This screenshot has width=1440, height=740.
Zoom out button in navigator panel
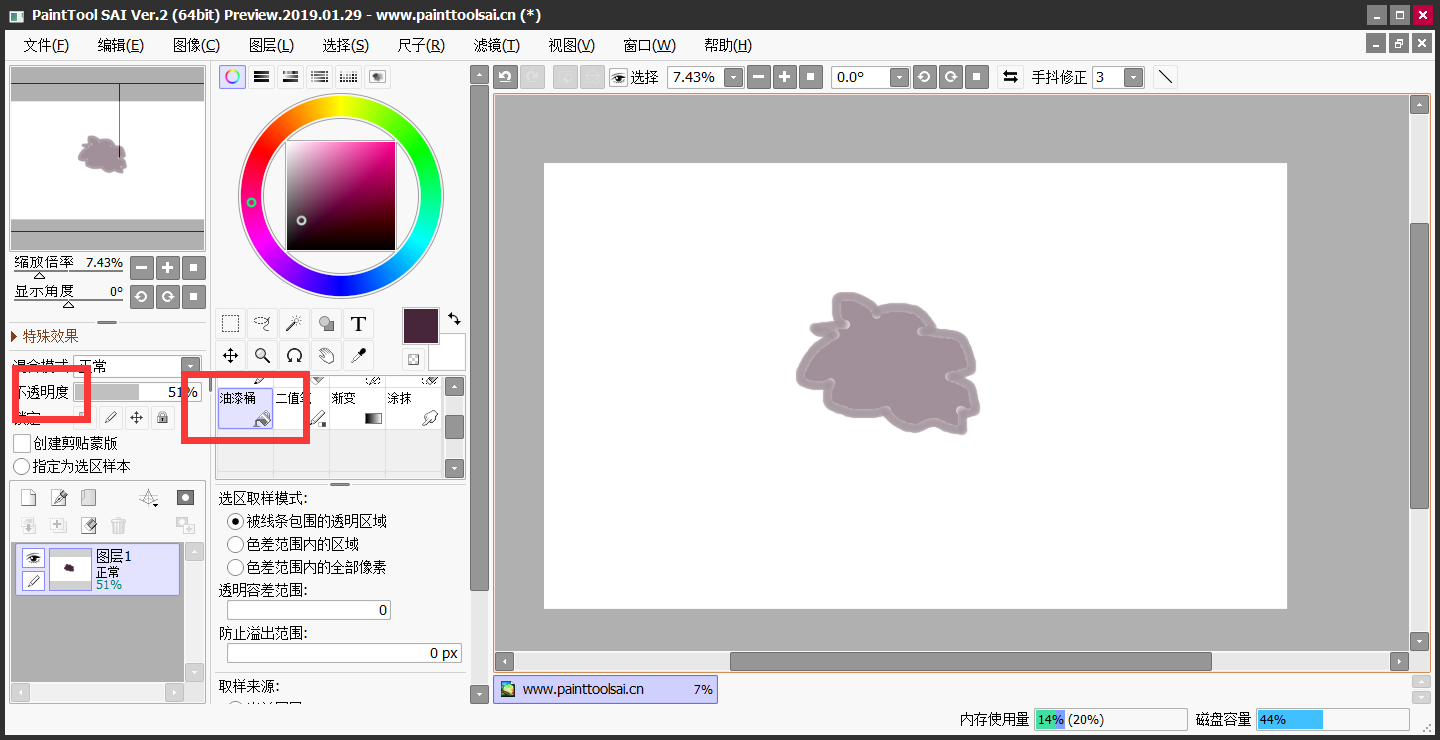(x=142, y=268)
